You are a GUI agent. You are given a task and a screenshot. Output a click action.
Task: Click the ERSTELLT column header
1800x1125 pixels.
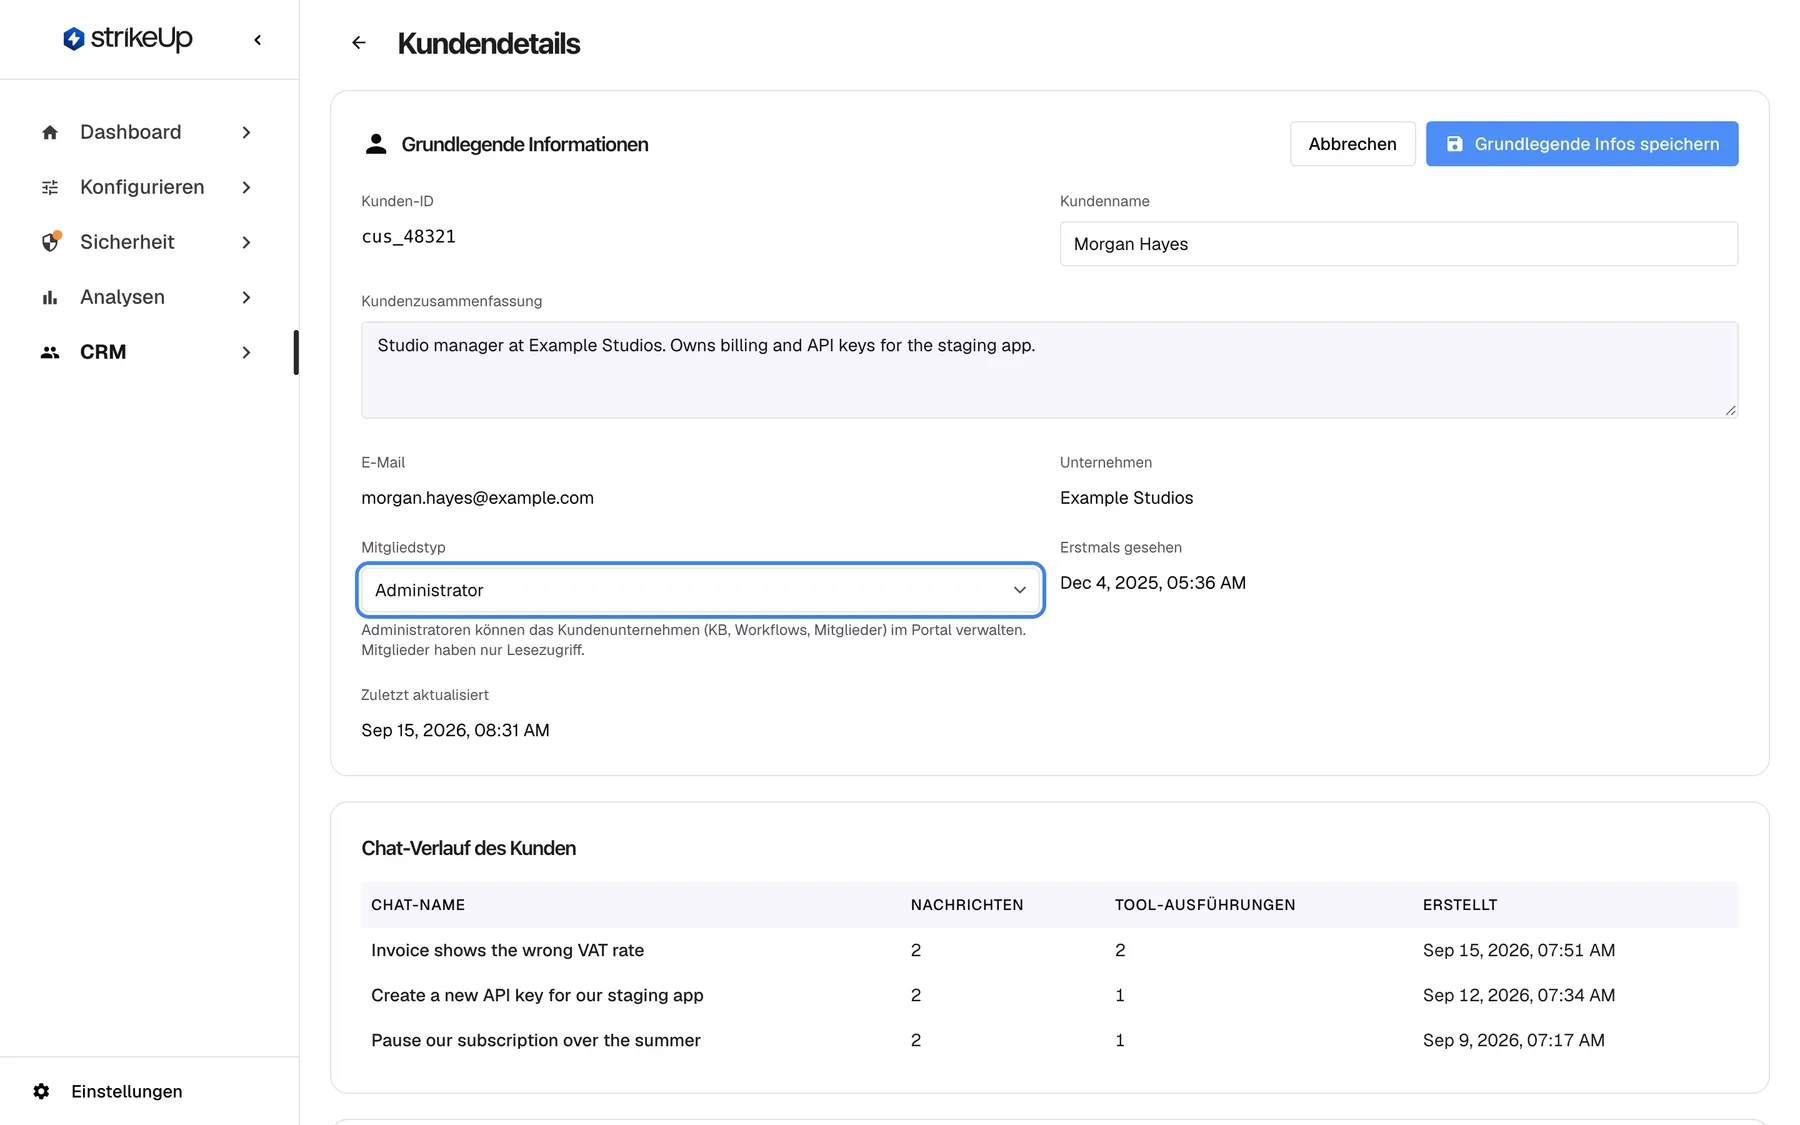coord(1460,905)
